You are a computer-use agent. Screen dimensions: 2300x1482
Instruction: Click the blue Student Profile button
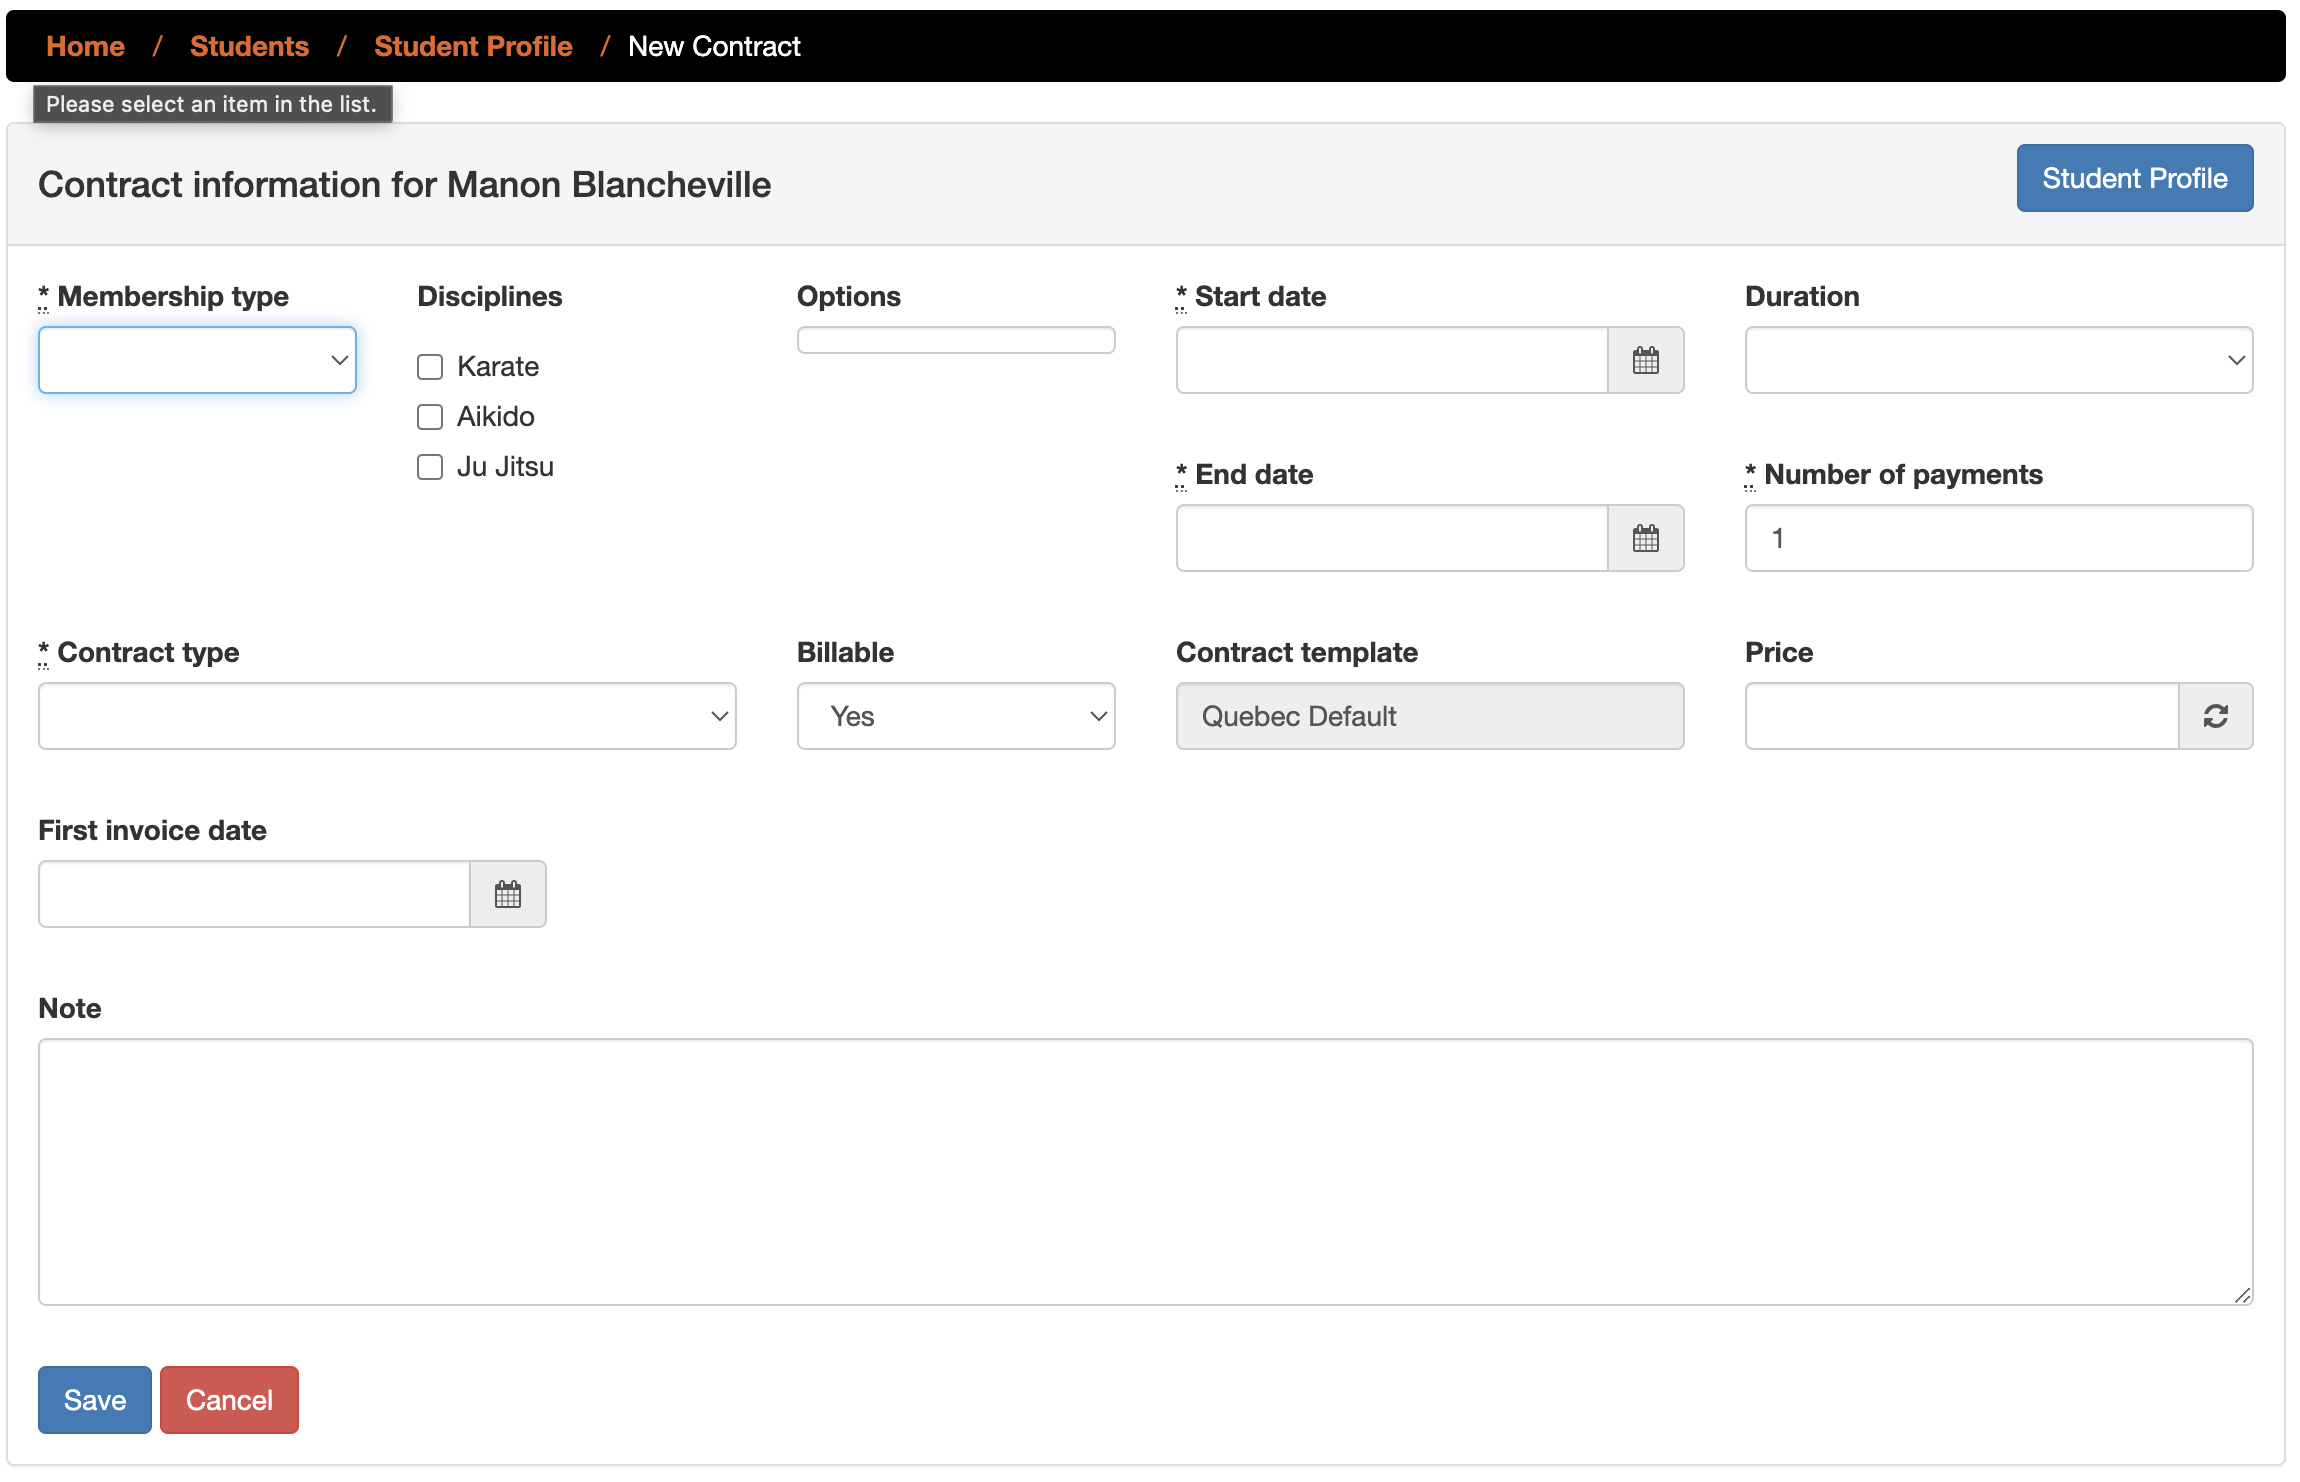2134,178
